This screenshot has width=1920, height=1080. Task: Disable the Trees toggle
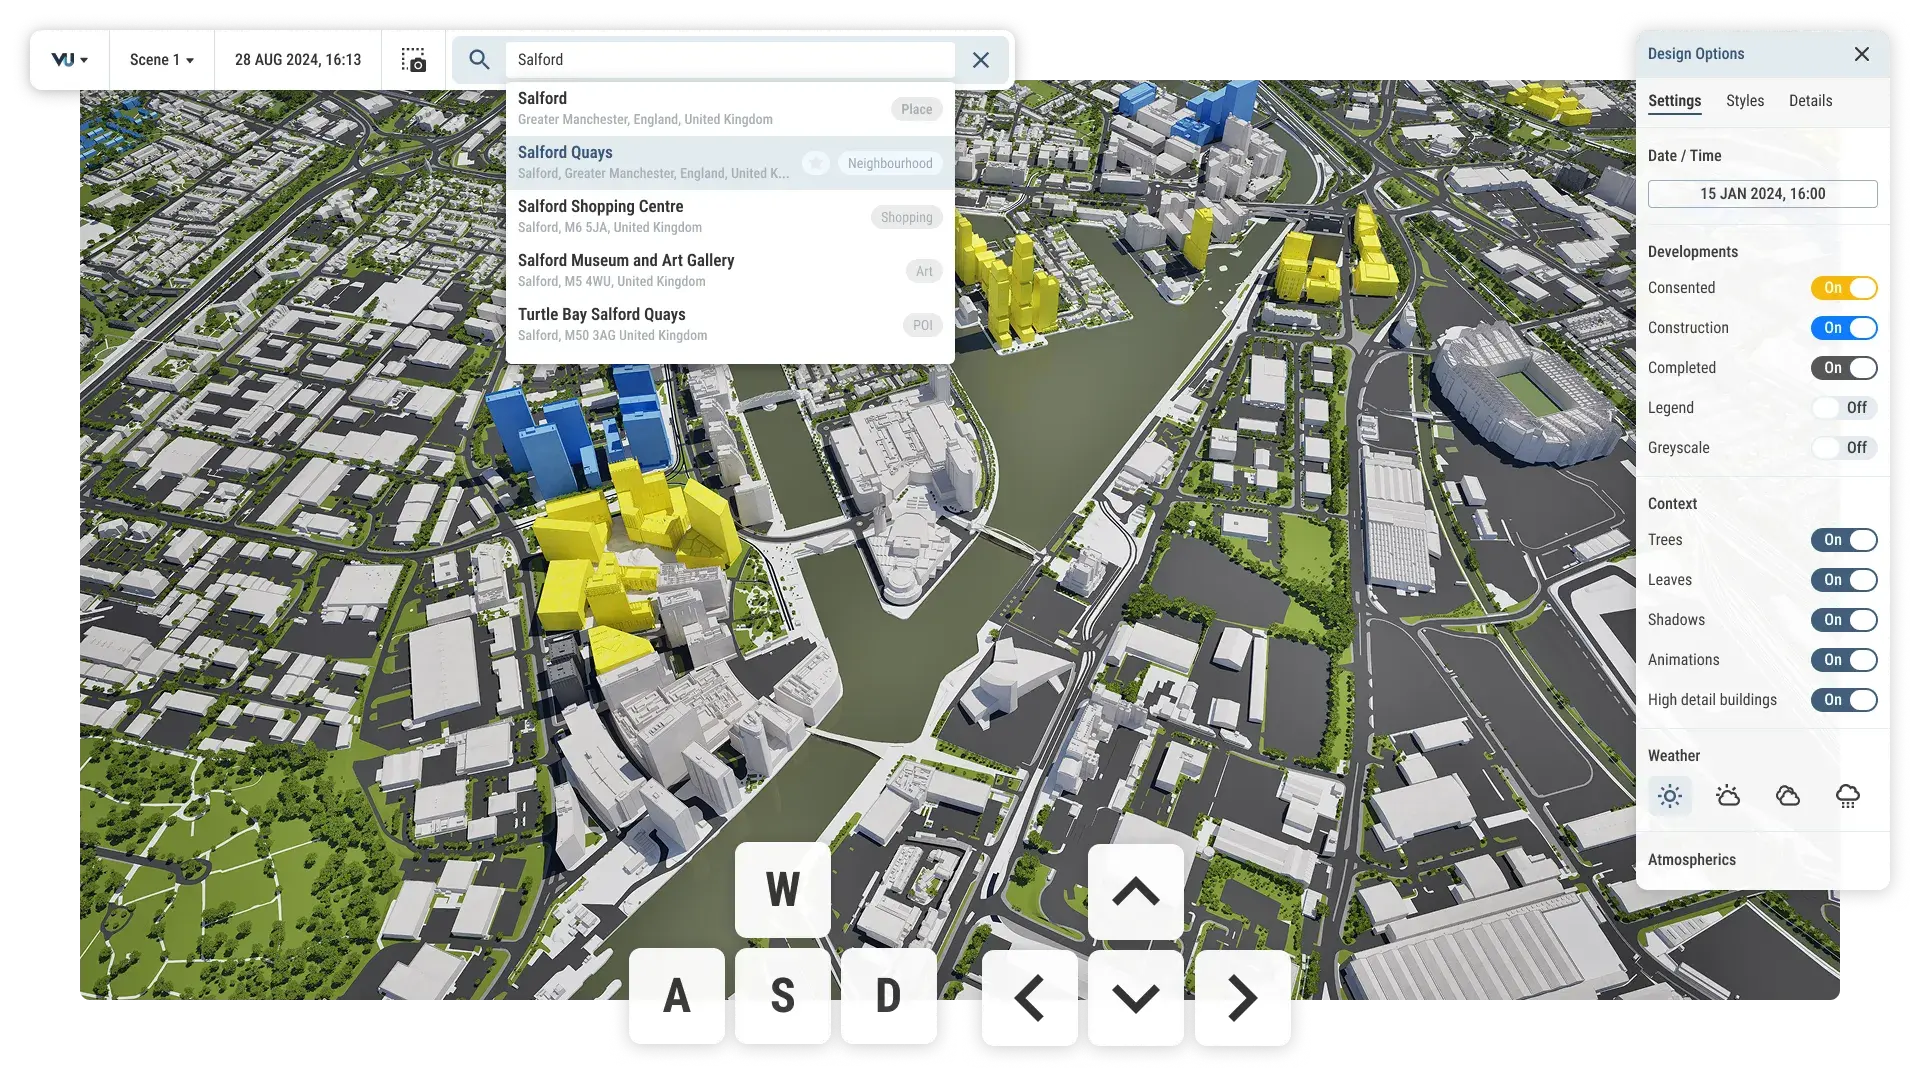pos(1844,540)
